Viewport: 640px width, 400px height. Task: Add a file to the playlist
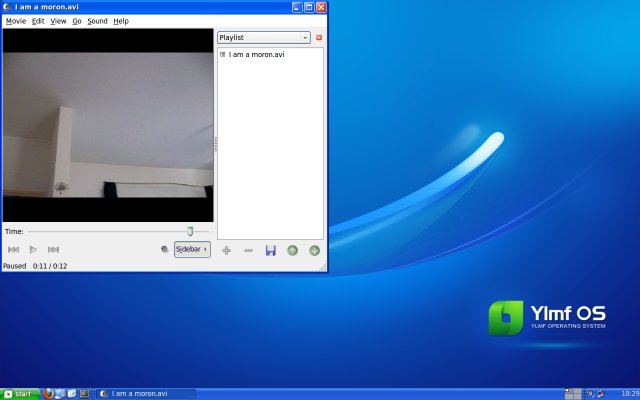click(x=227, y=250)
